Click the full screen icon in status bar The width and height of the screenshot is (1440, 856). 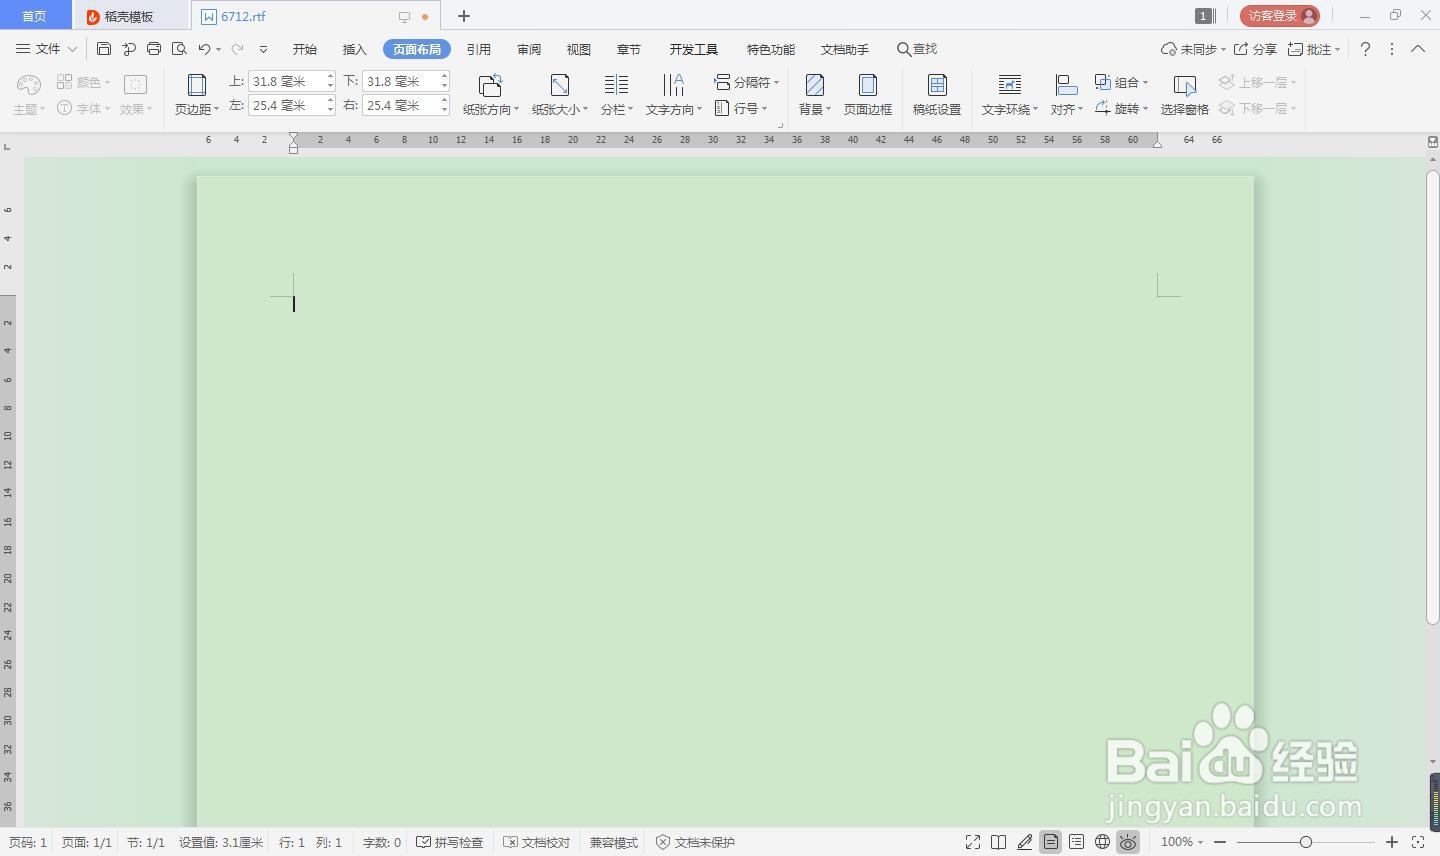972,842
